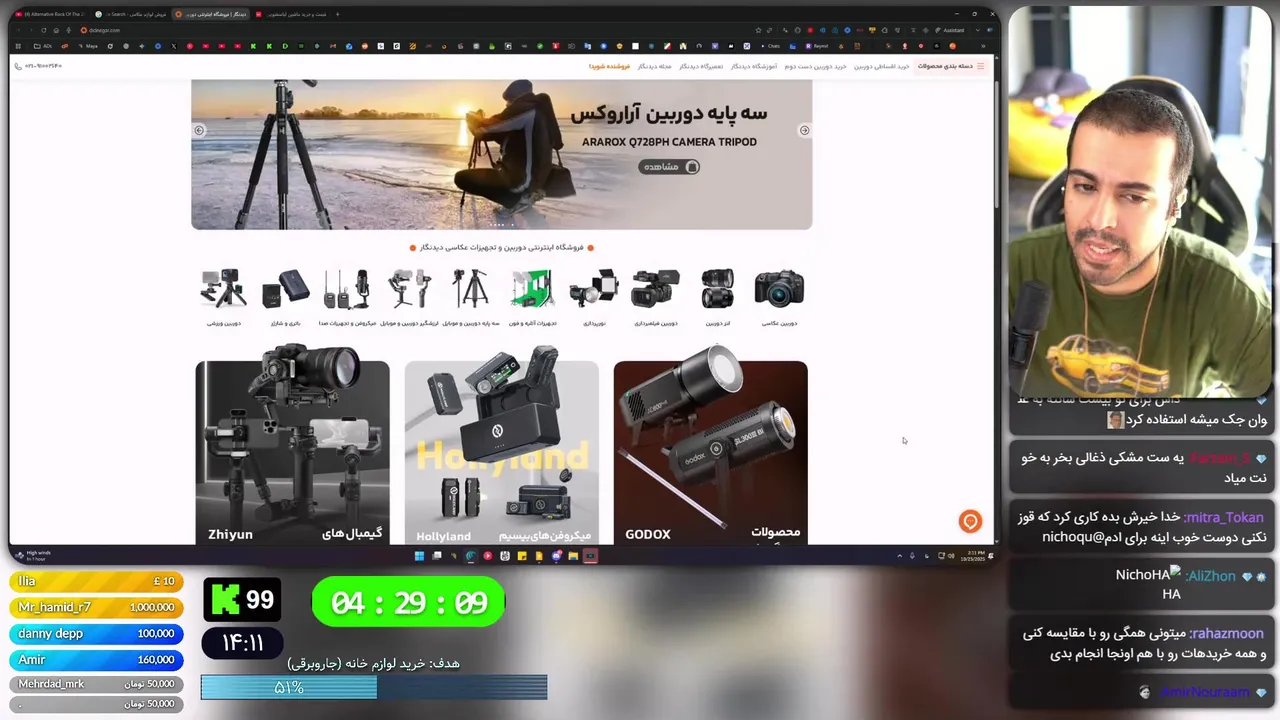Open the ADs bookmarks folder
Screen dimensions: 1280x720
42,46
